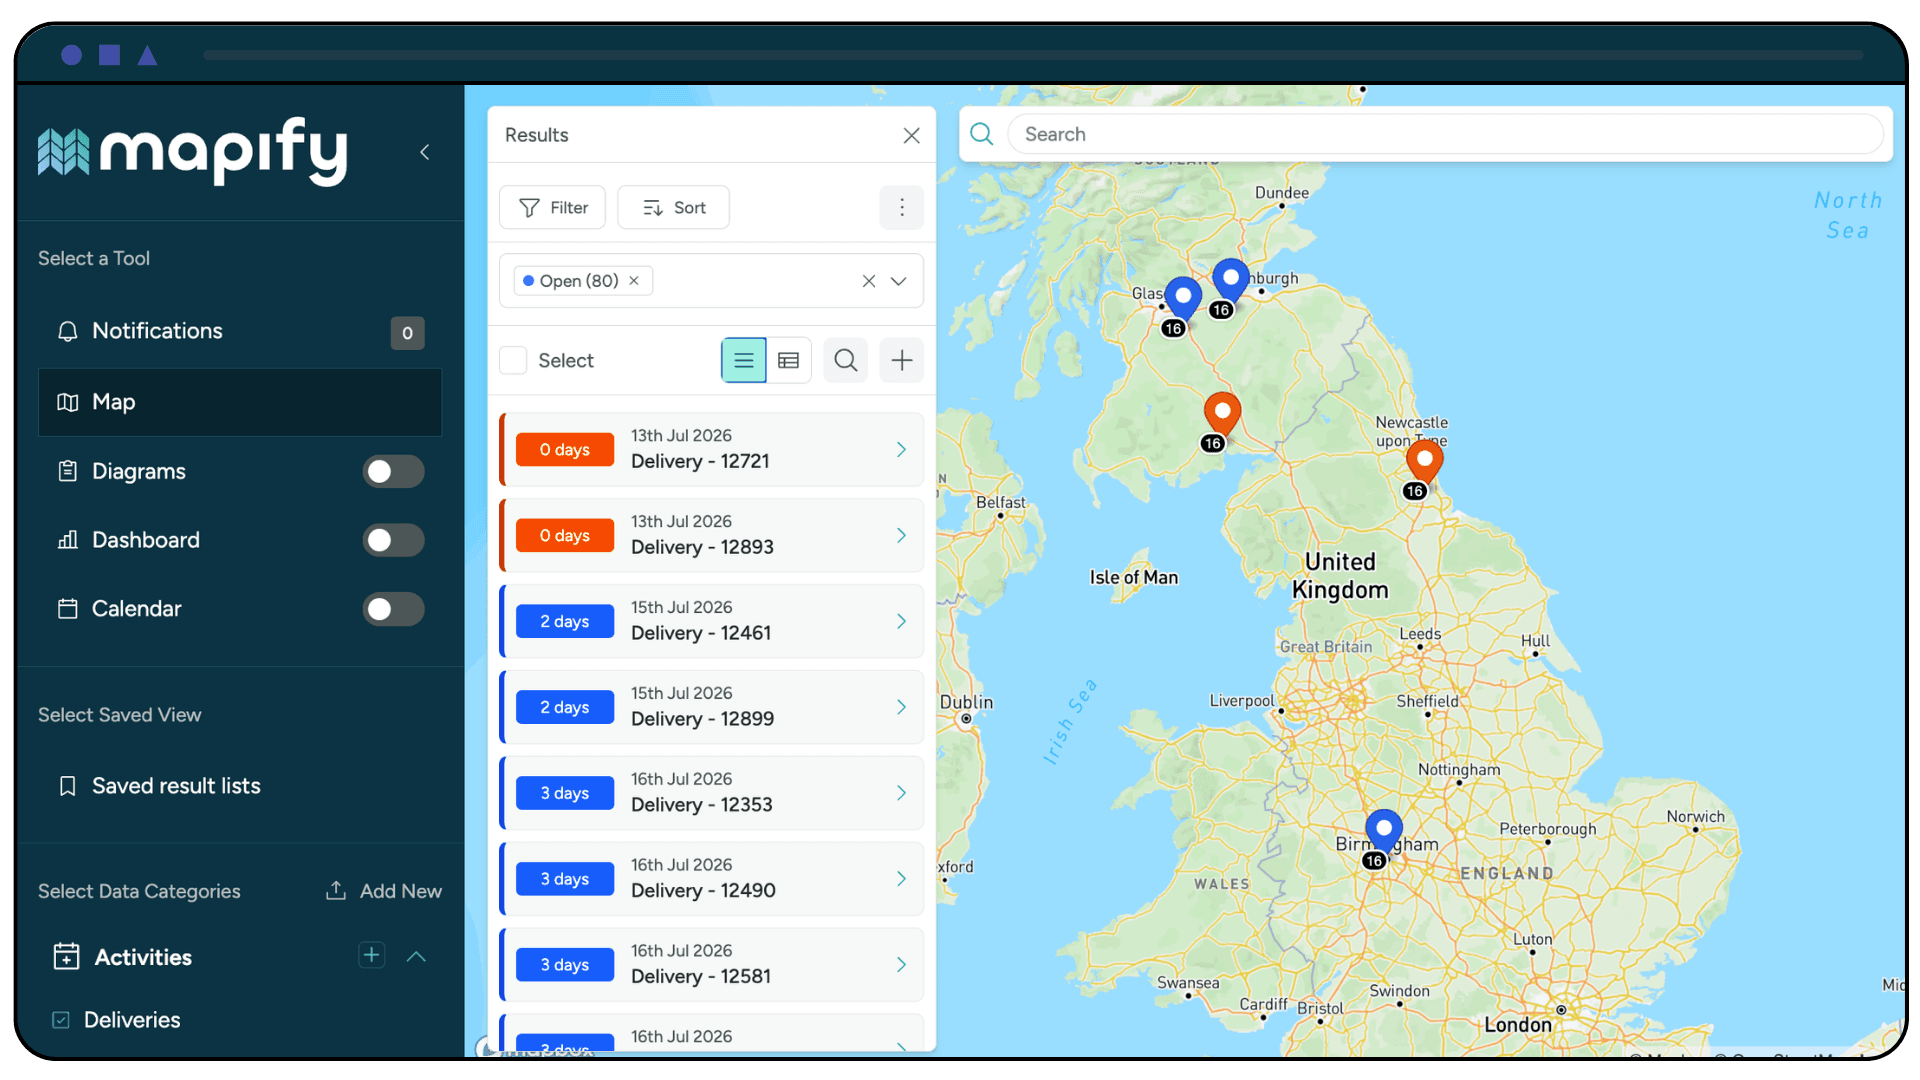Image resolution: width=1920 pixels, height=1080 pixels.
Task: Select Delivery - 12899 text
Action: 702,719
